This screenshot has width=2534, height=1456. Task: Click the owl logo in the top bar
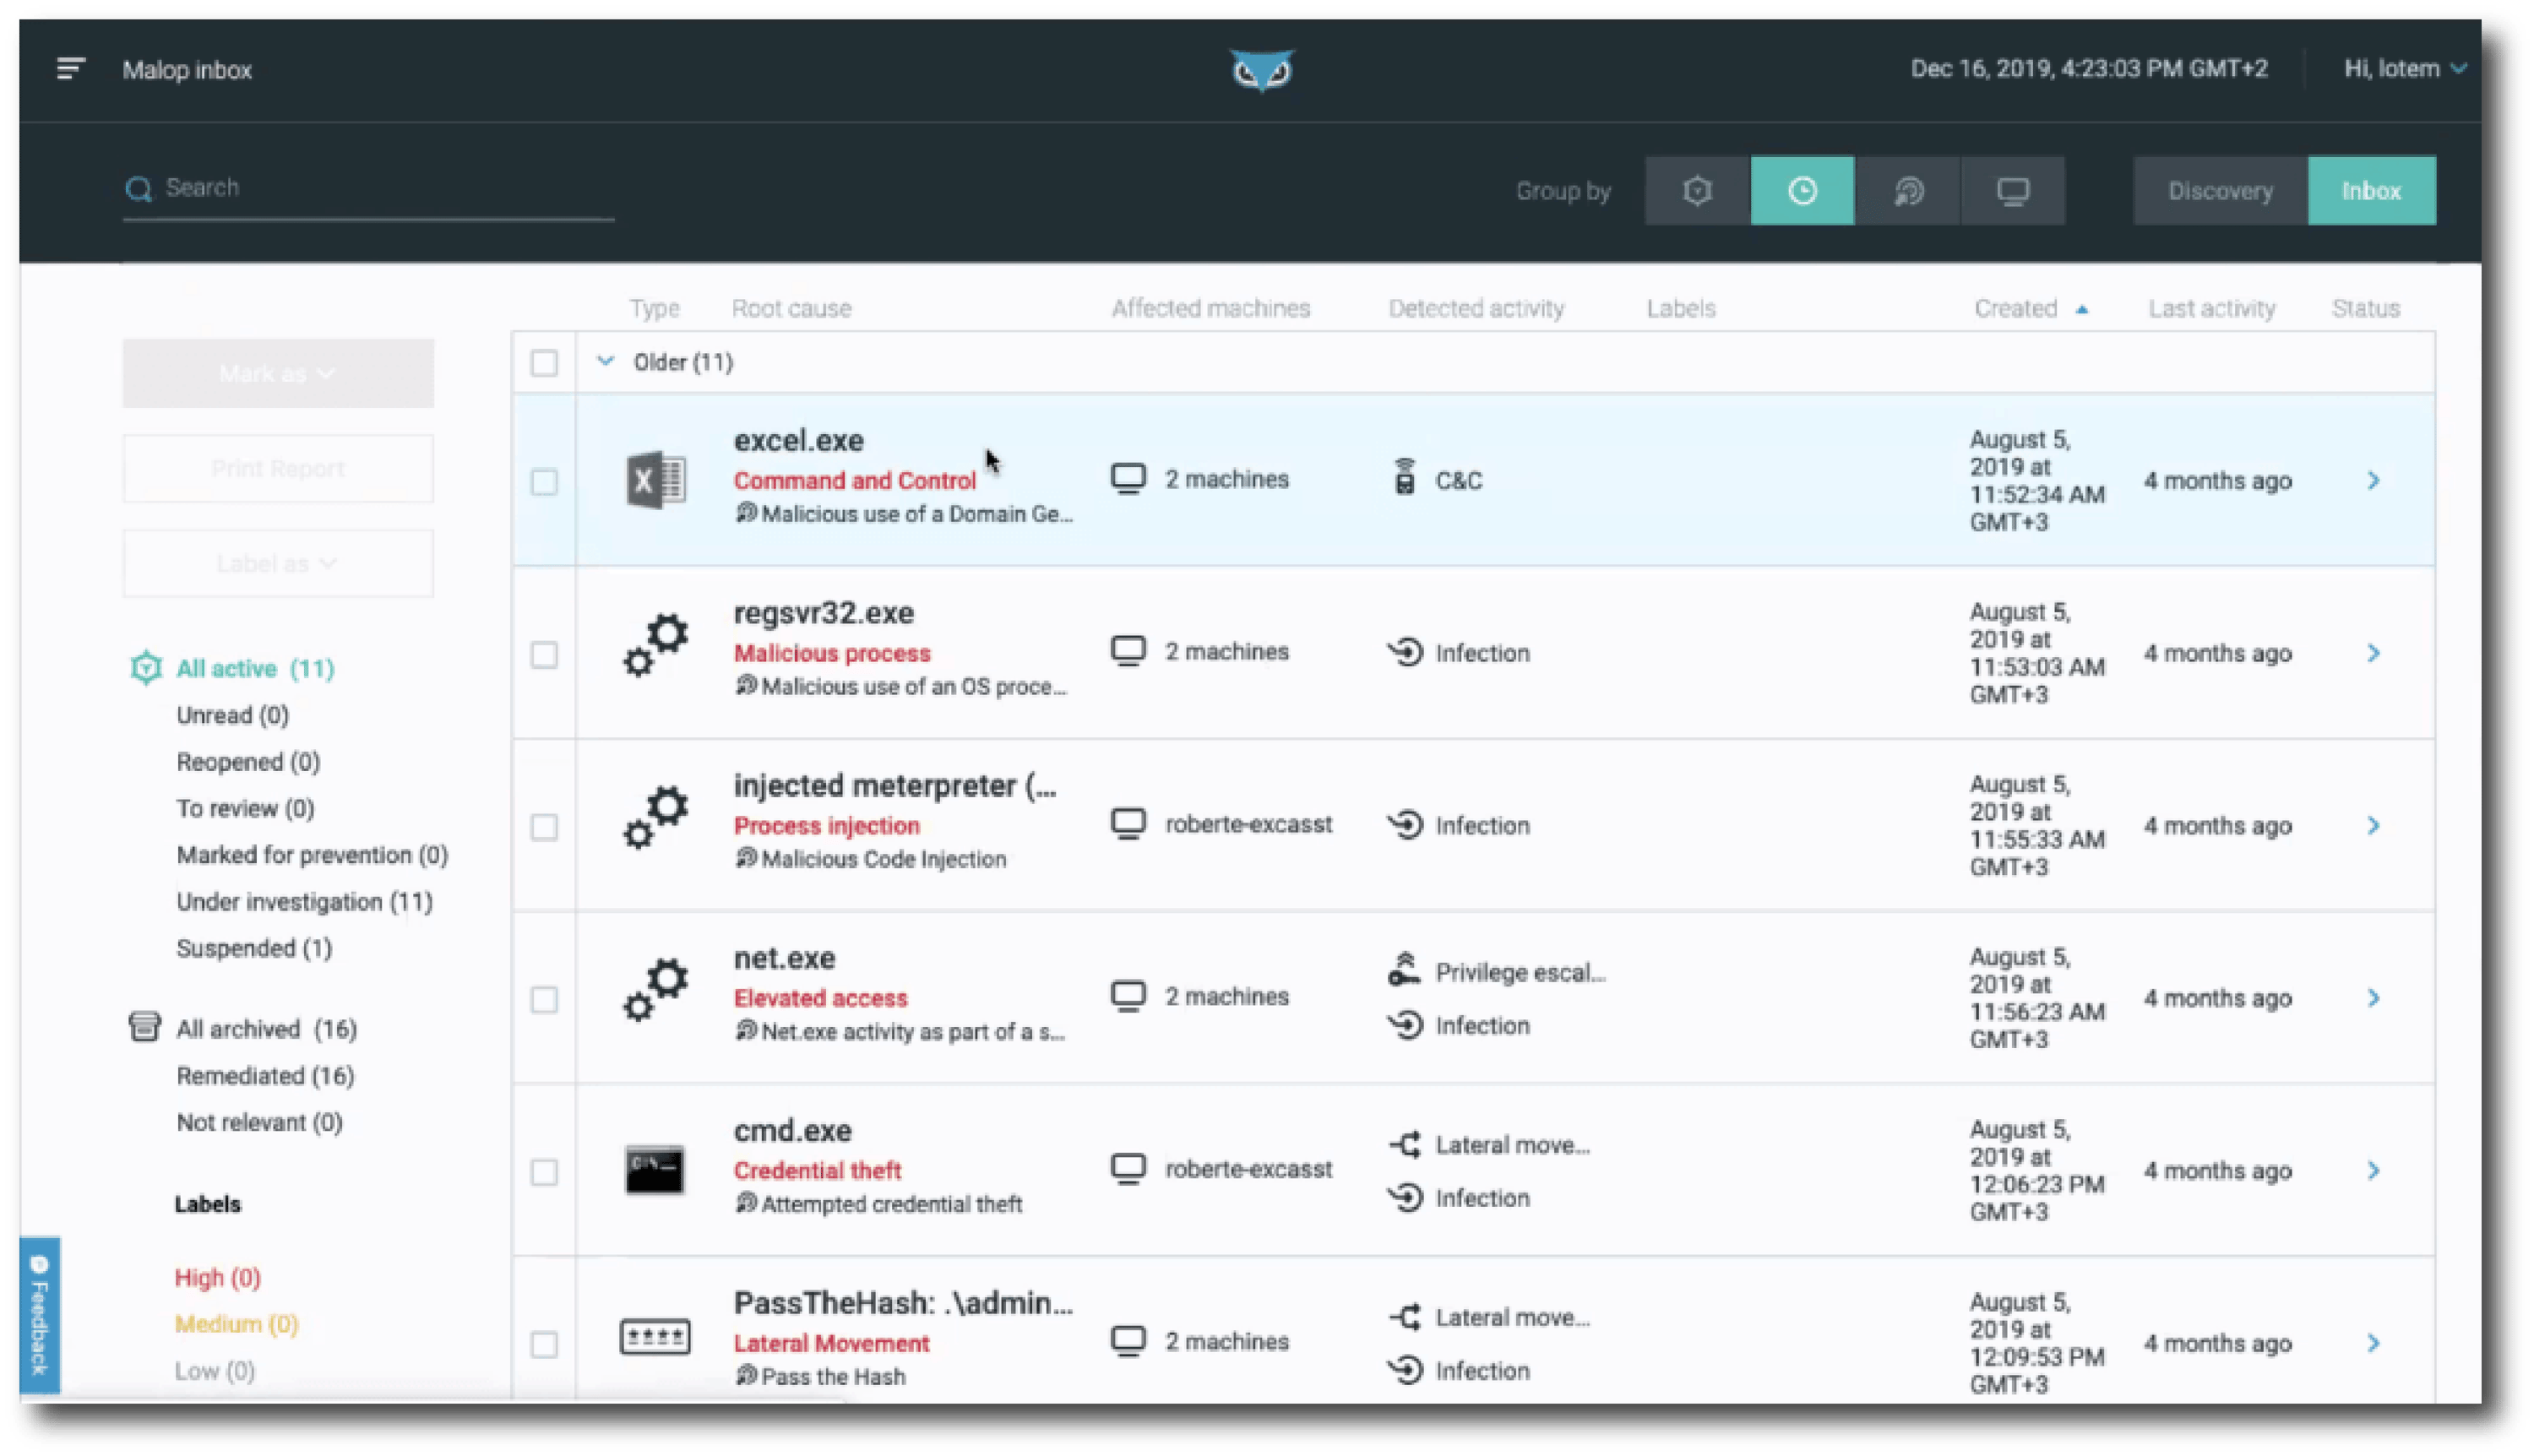(1263, 70)
